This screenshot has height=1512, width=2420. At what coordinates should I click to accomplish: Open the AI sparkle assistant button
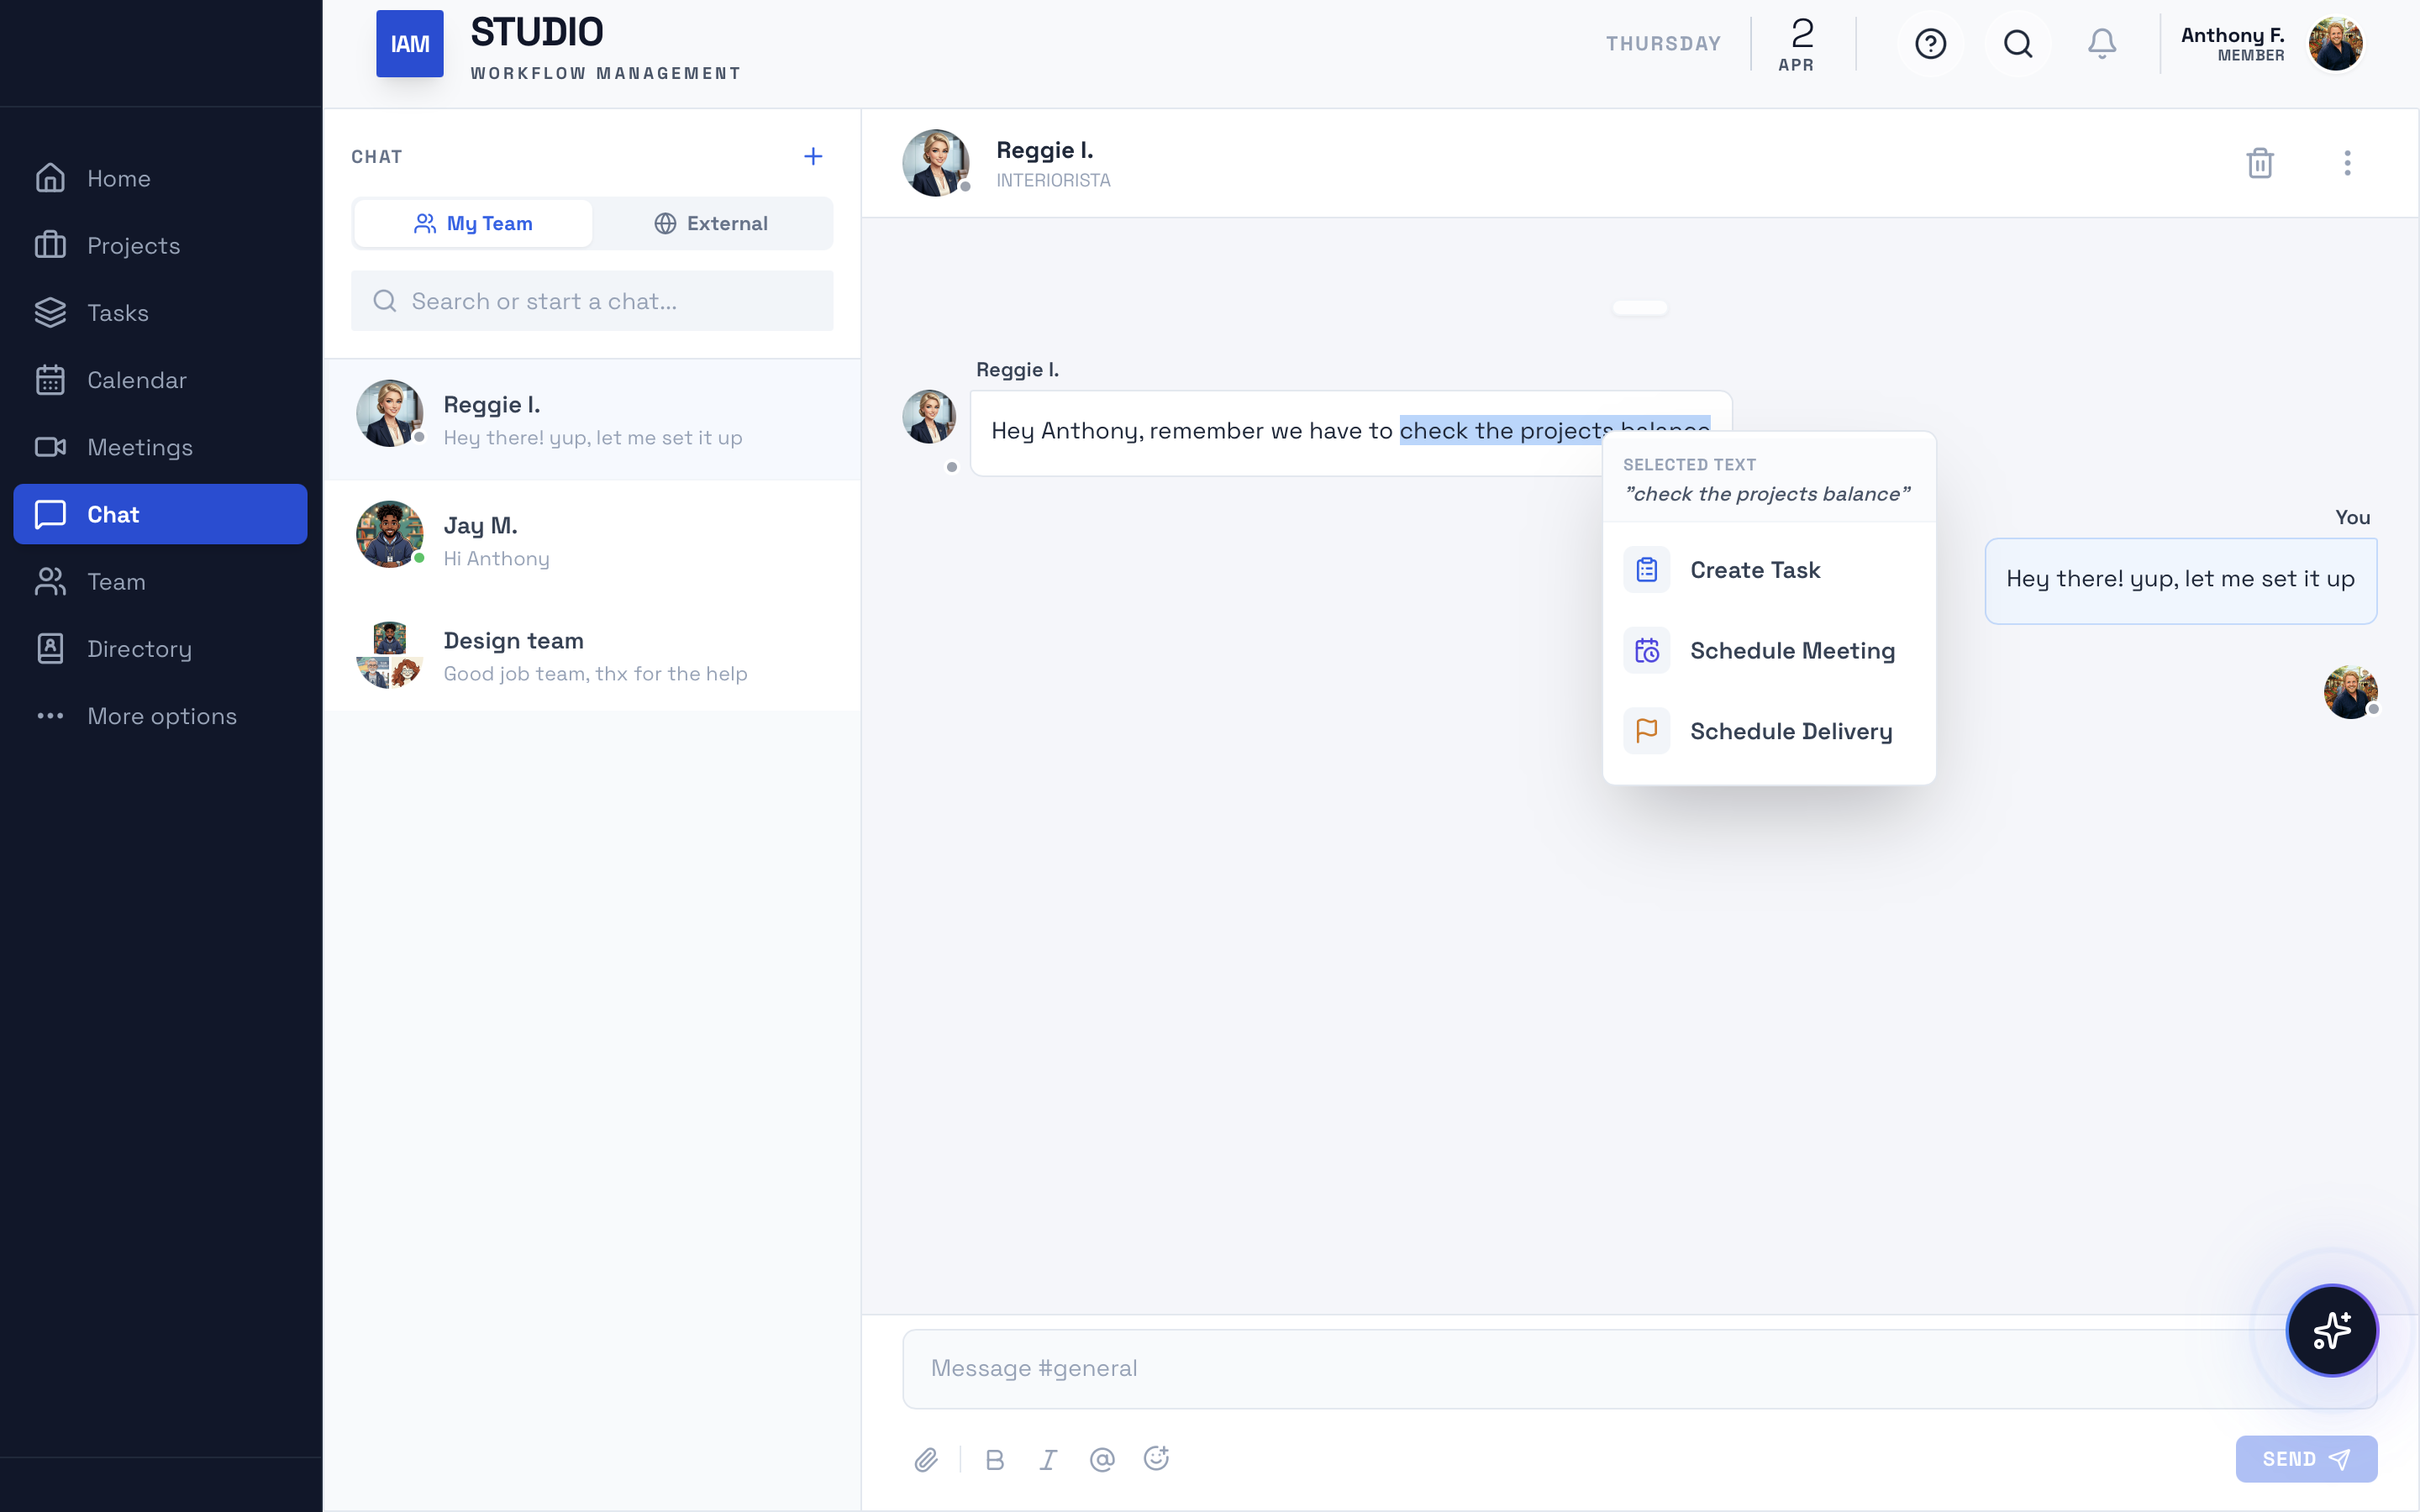coord(2331,1330)
